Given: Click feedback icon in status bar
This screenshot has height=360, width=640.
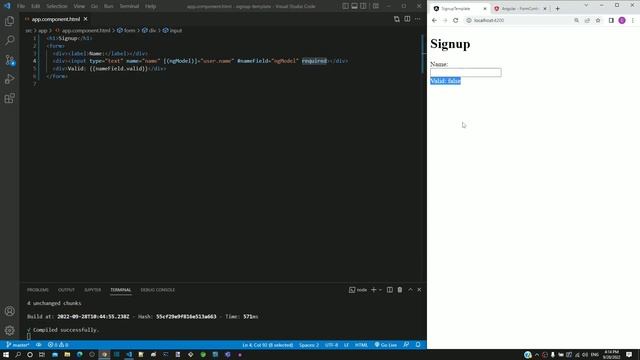Looking at the screenshot, I should pos(406,345).
